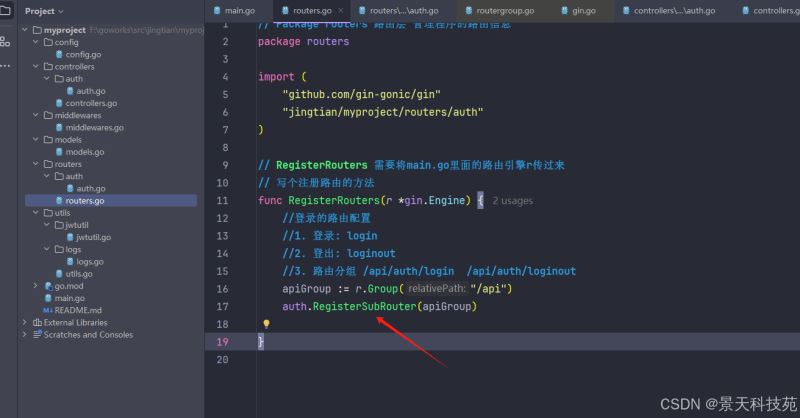Screen dimensions: 800x418
Task: Open main.go in the project tree
Action: click(x=65, y=299)
